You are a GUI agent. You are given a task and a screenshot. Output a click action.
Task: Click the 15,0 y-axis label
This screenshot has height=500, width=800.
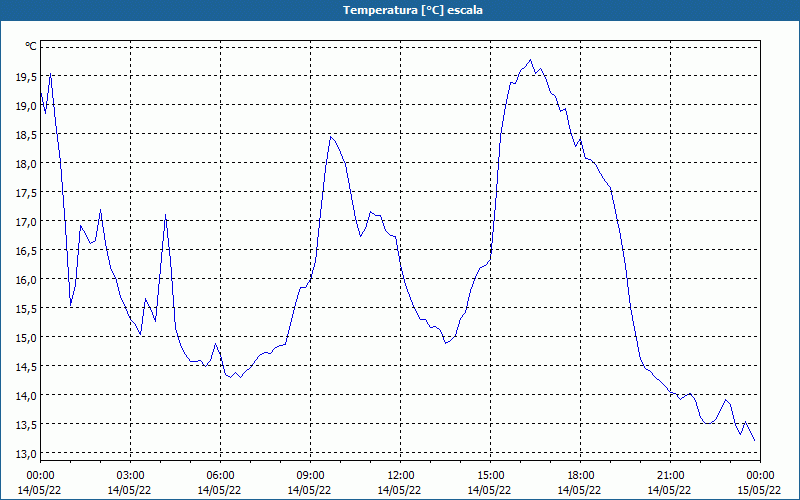click(x=27, y=338)
